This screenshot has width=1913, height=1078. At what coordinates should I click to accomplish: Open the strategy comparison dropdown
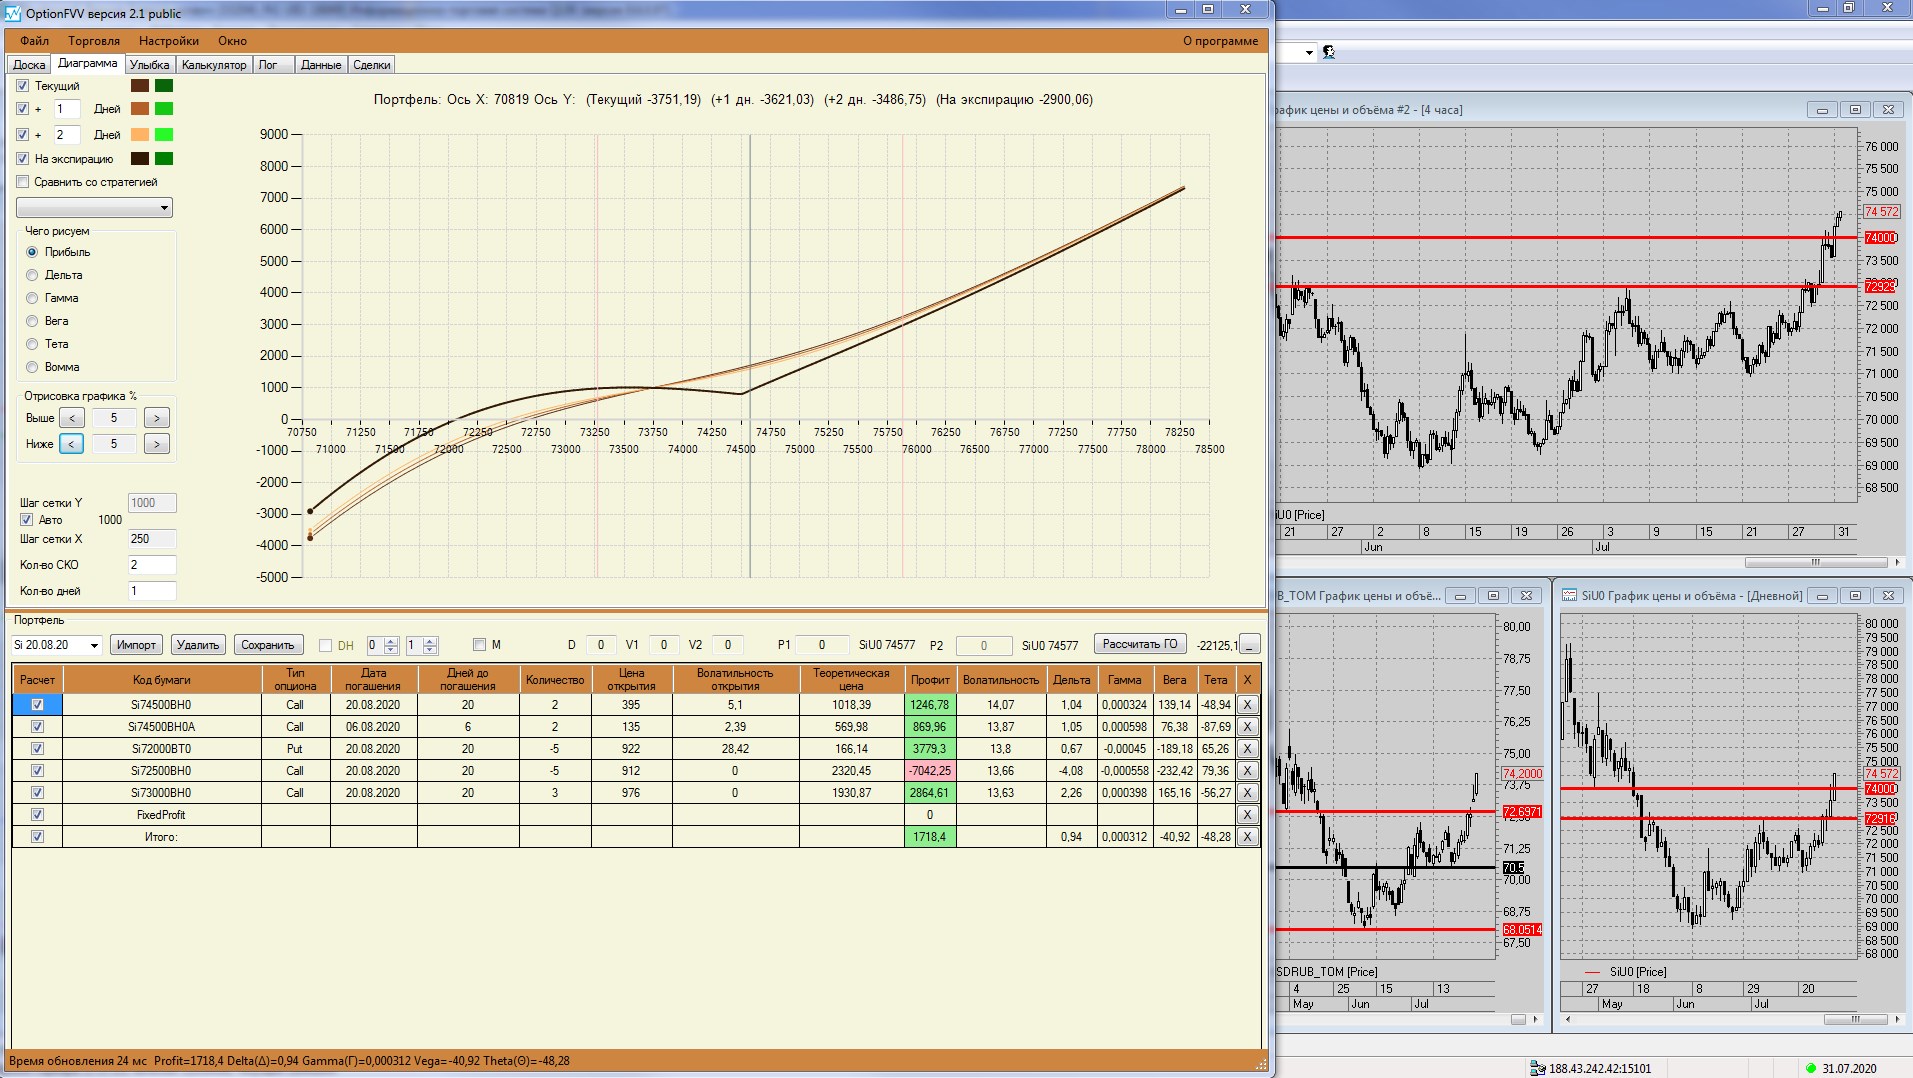coord(94,208)
